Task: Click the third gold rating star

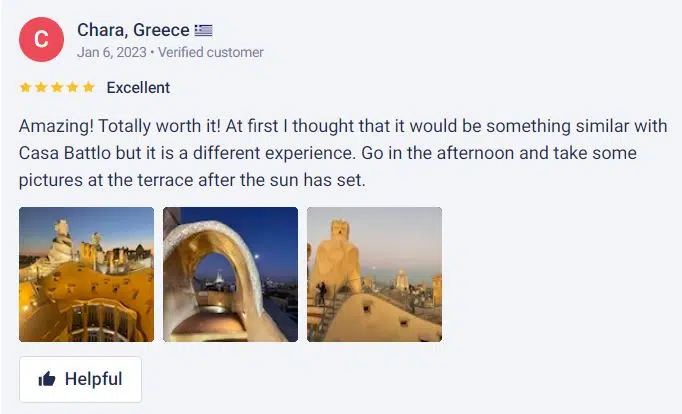Action: coord(57,87)
